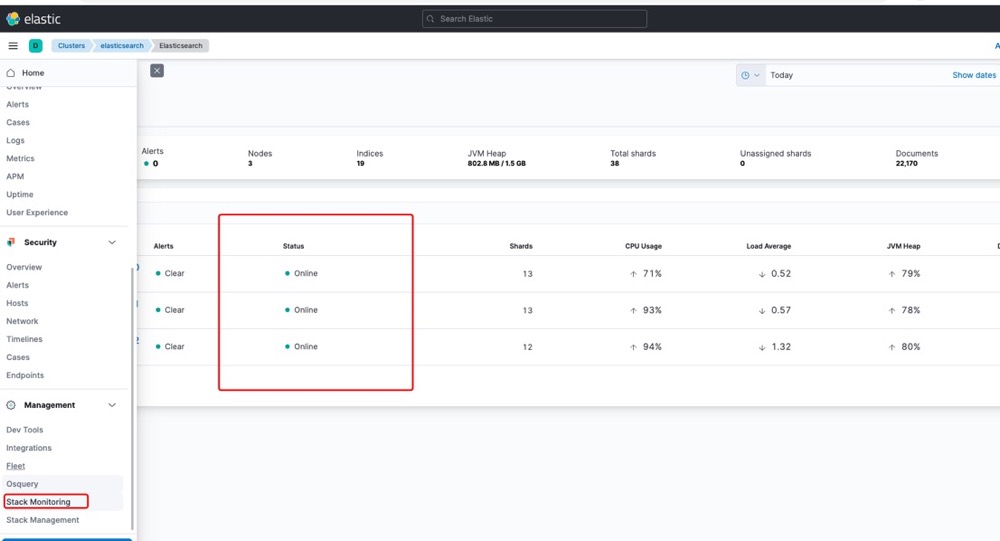The width and height of the screenshot is (1000, 541).
Task: Click the search magnifier icon in header
Action: tap(431, 19)
